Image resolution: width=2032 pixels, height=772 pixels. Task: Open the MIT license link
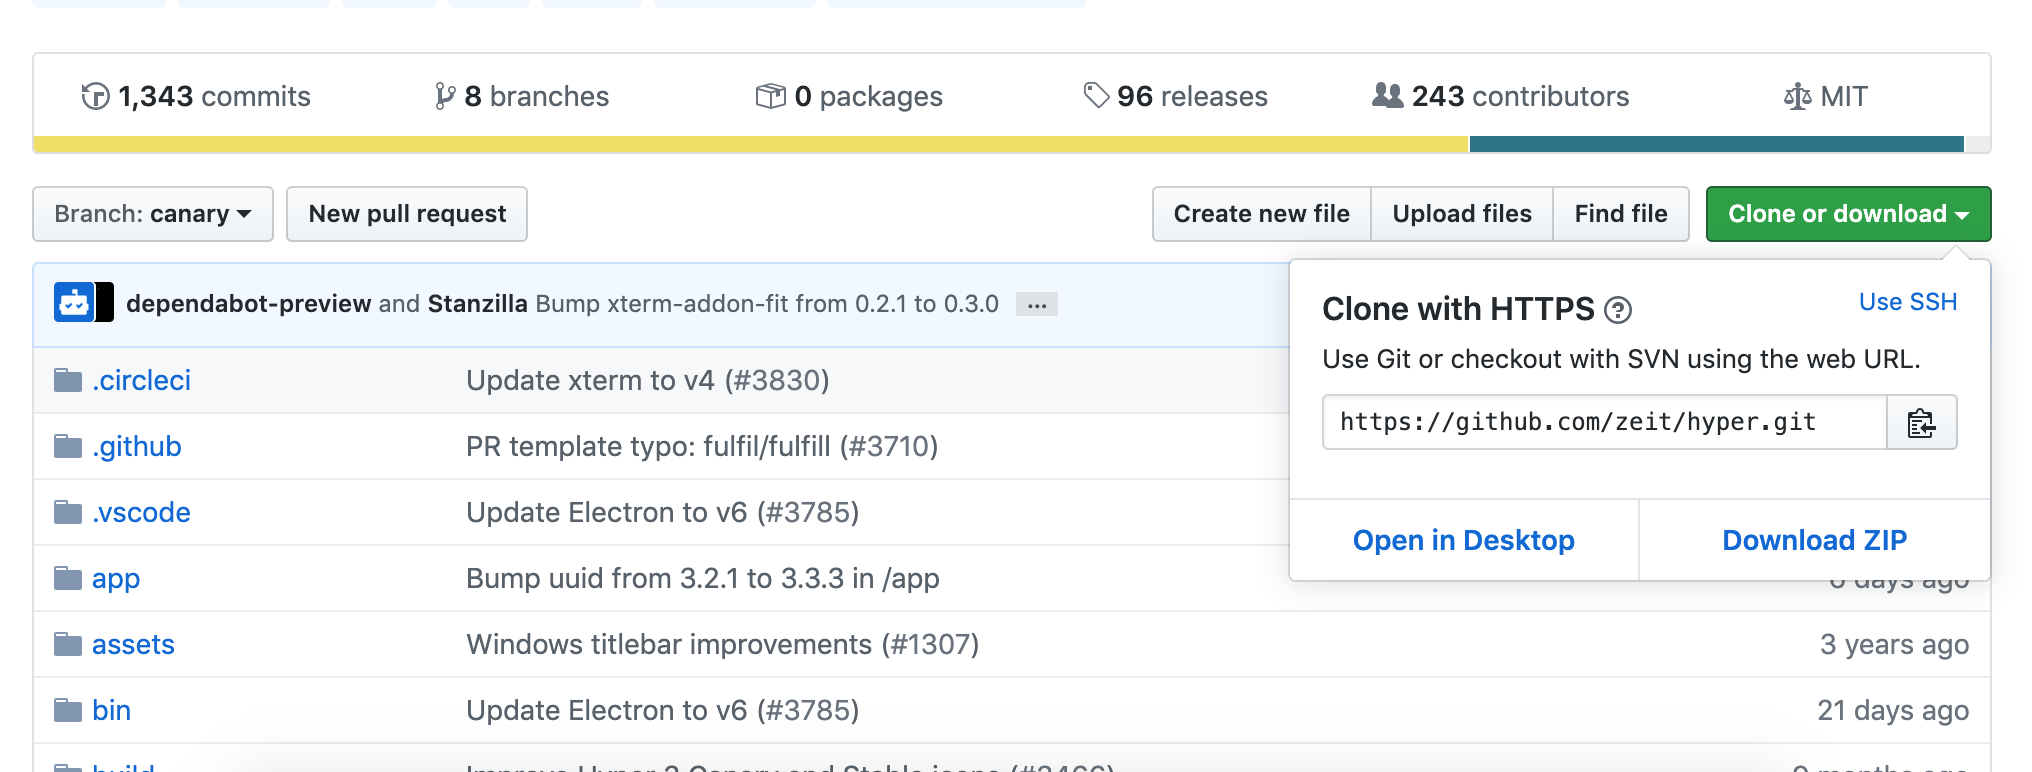point(1826,96)
